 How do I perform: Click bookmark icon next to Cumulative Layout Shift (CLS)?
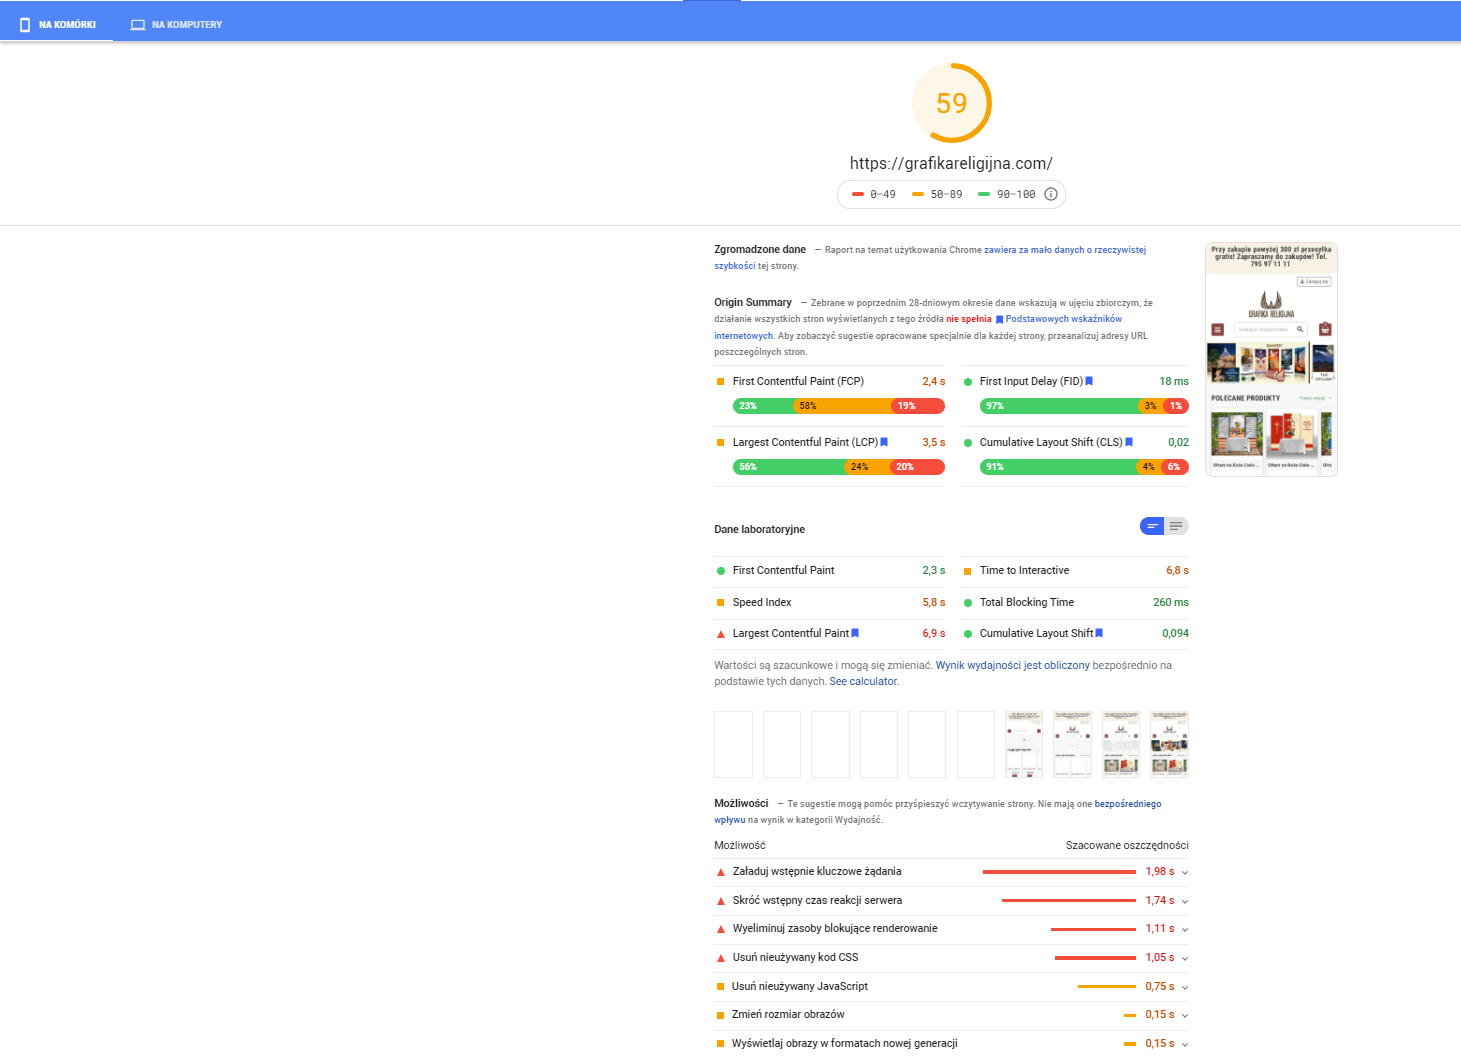[x=1129, y=442]
